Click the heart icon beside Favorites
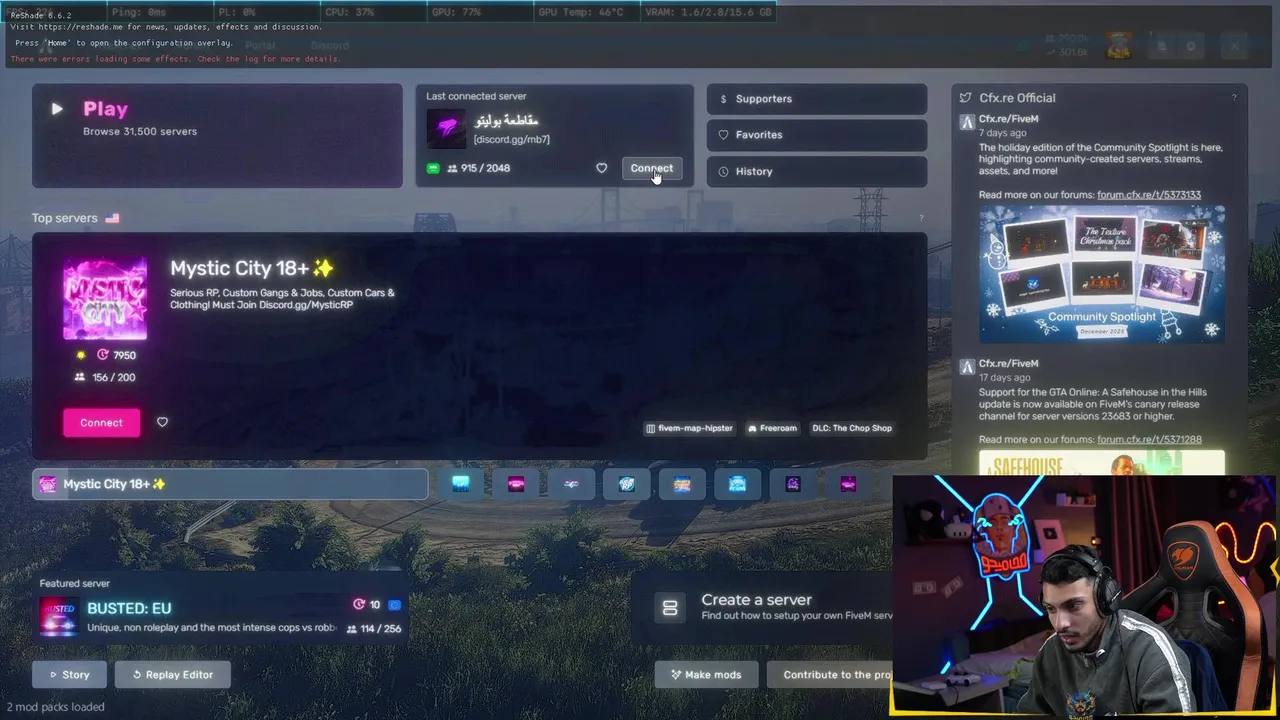 click(723, 135)
